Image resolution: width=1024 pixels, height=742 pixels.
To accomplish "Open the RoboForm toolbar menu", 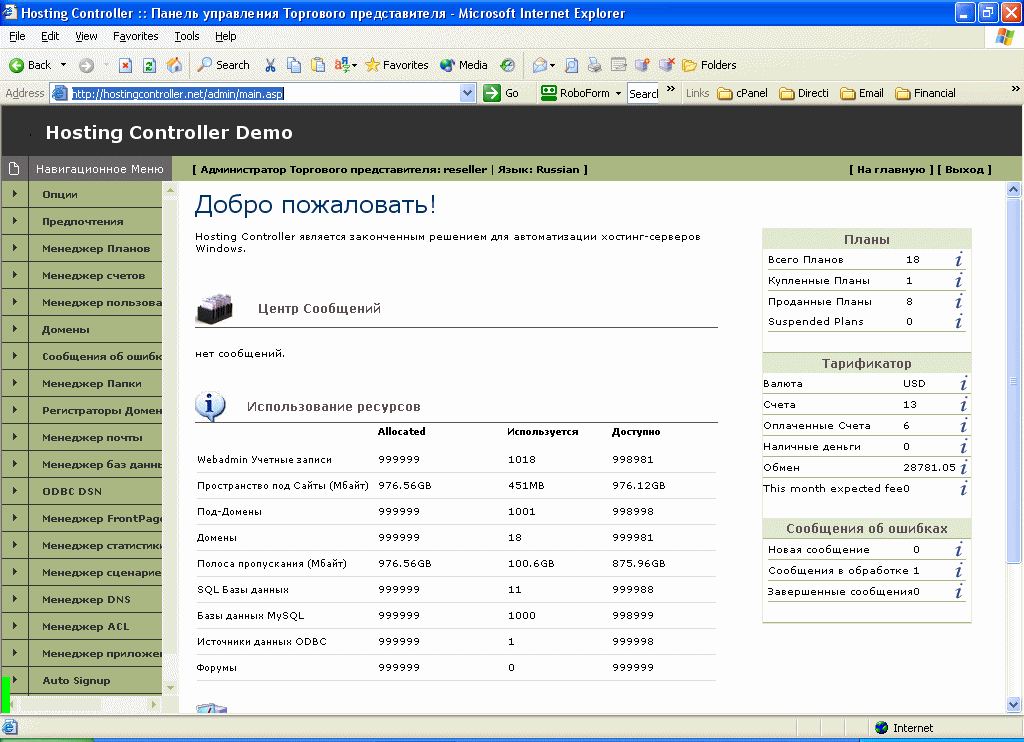I will point(581,93).
